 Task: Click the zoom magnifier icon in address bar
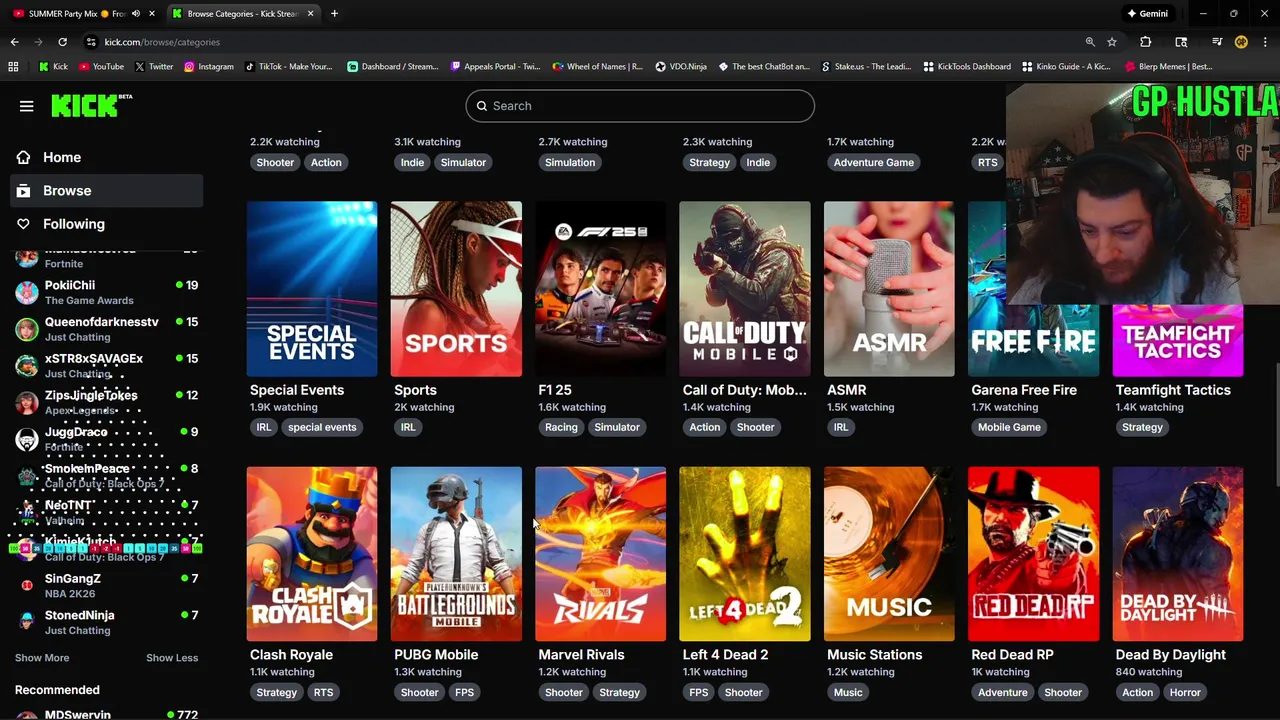coord(1090,42)
